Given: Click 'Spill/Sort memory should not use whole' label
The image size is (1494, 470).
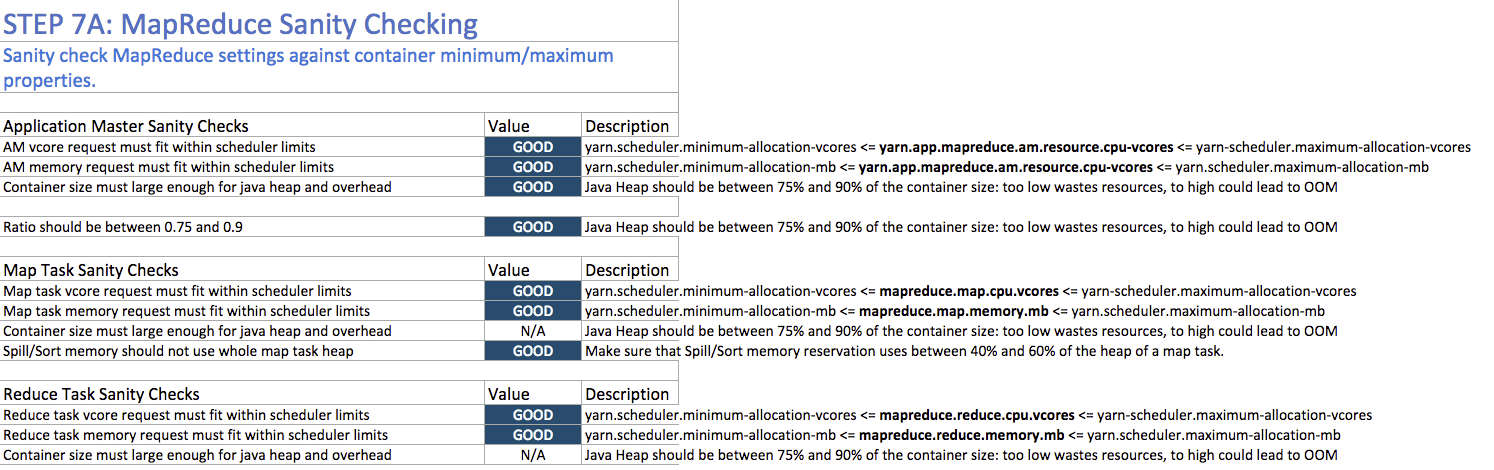Looking at the screenshot, I should 178,351.
